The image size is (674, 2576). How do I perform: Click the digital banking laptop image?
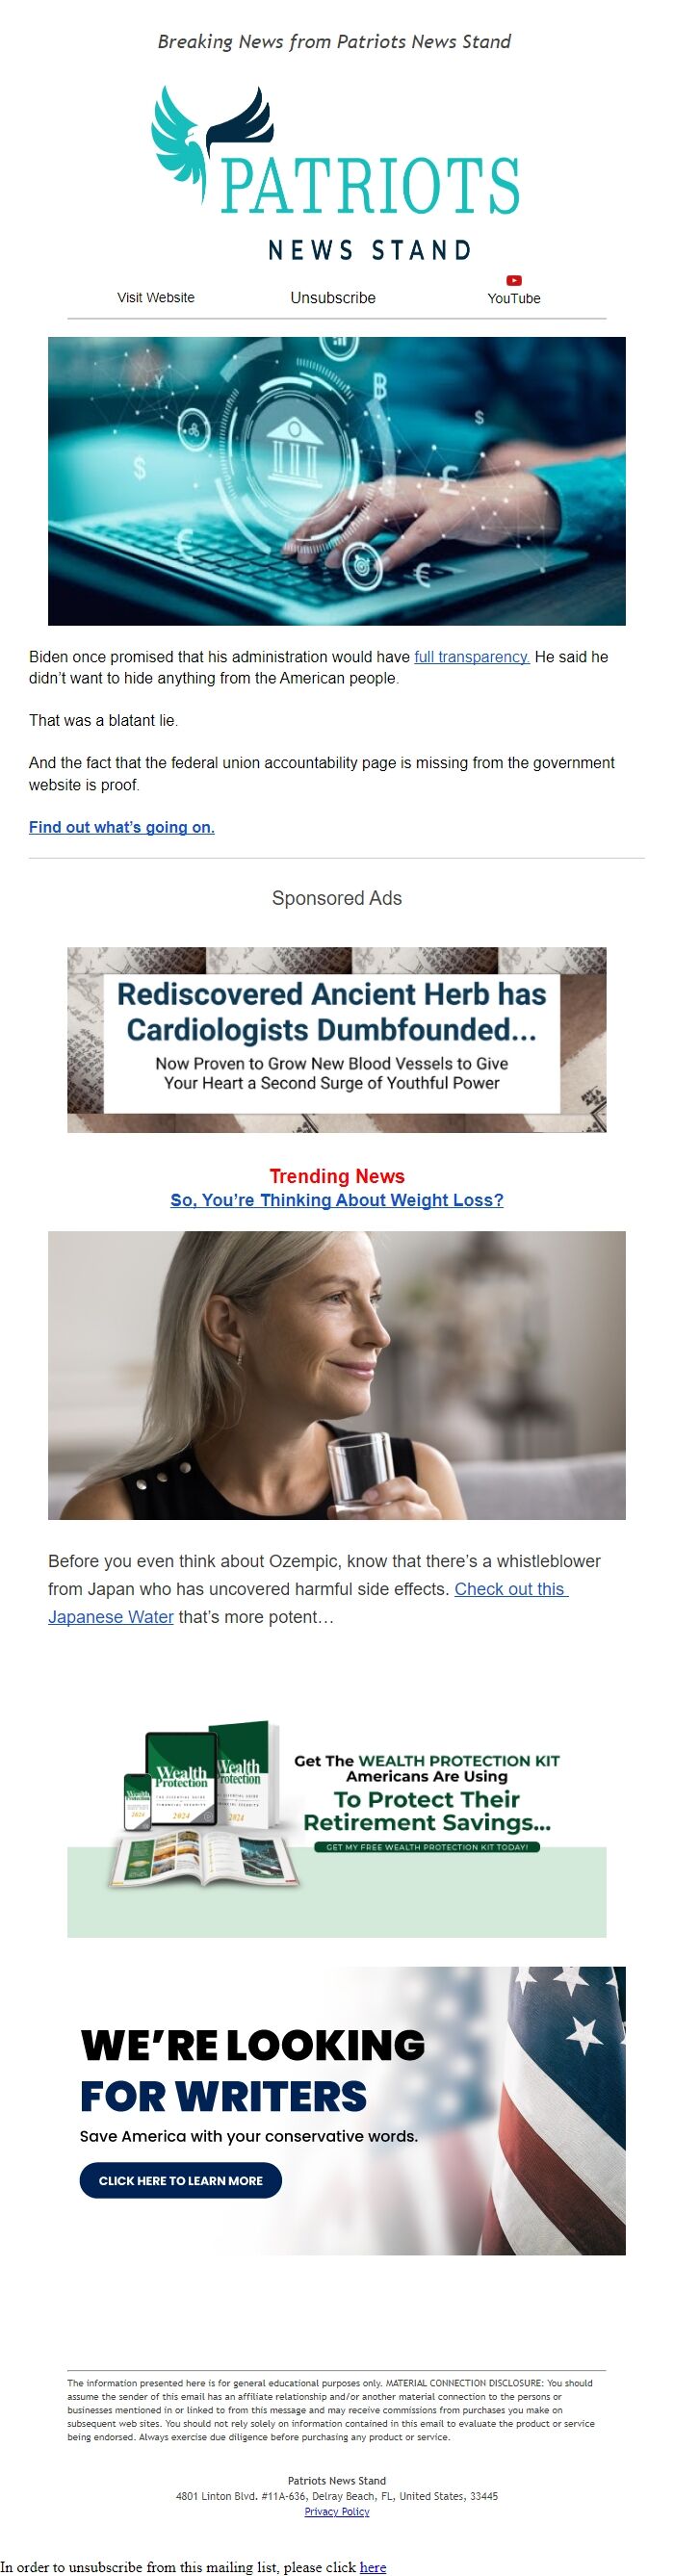pyautogui.click(x=337, y=481)
